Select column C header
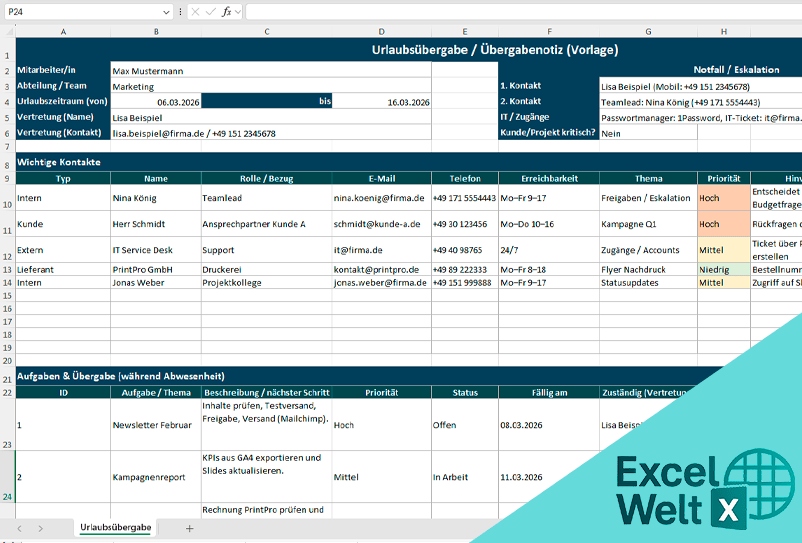 (266, 33)
